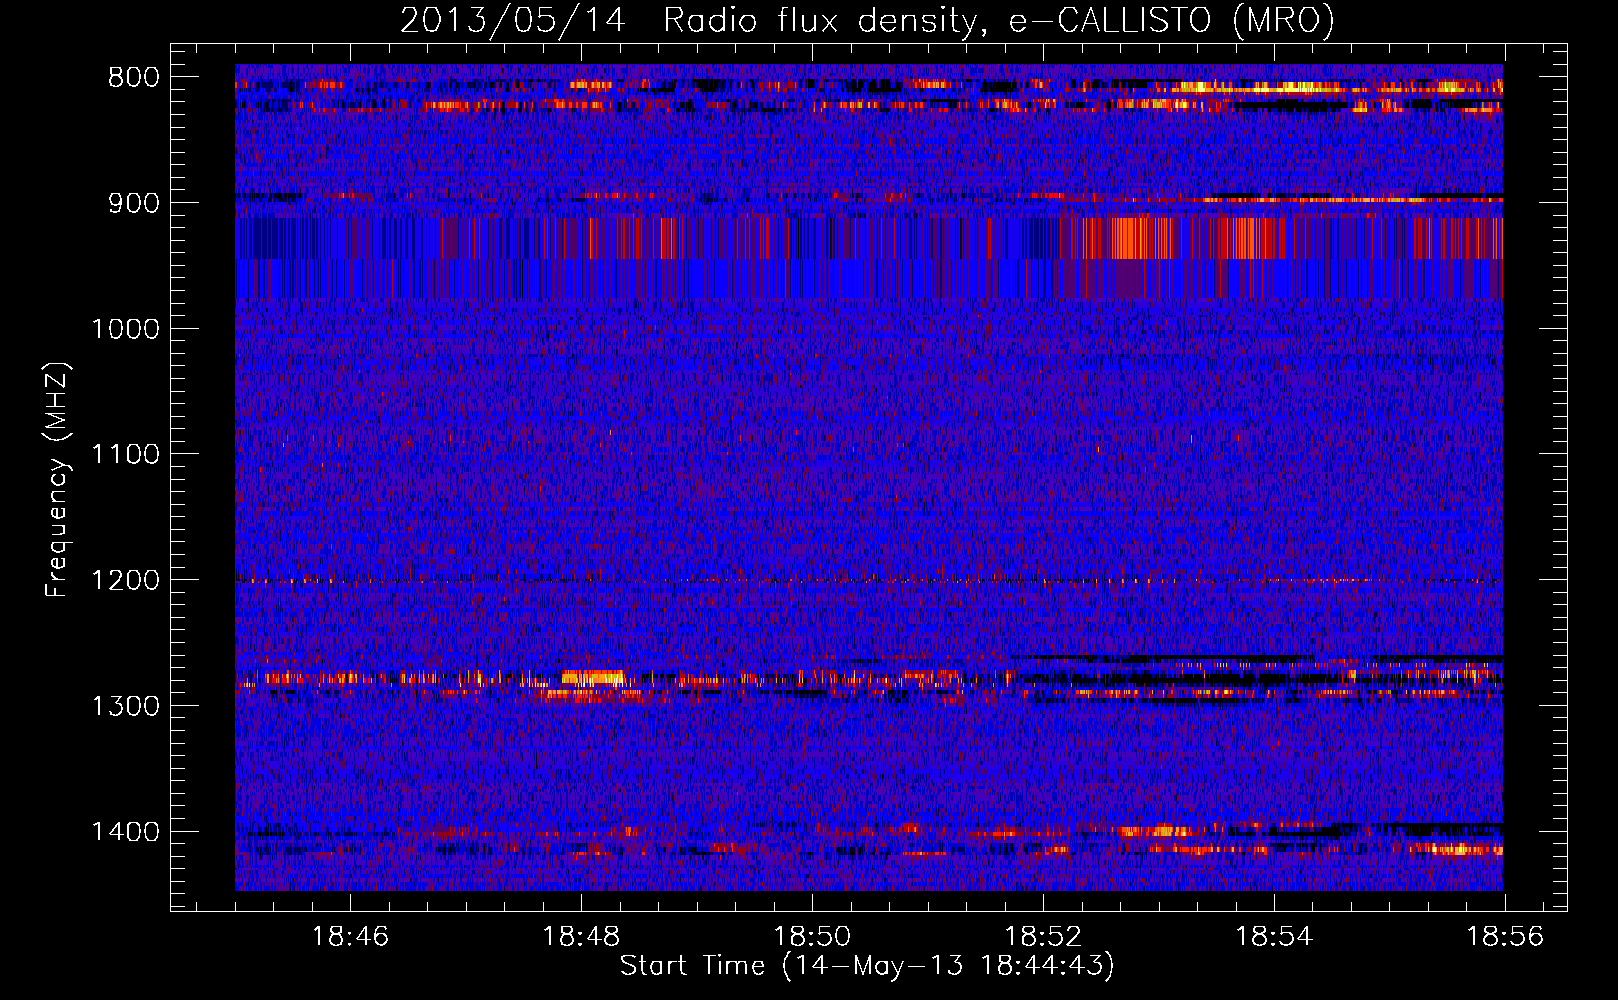Click the 1100 frequency tick label
1618x1000 pixels.
pyautogui.click(x=125, y=455)
